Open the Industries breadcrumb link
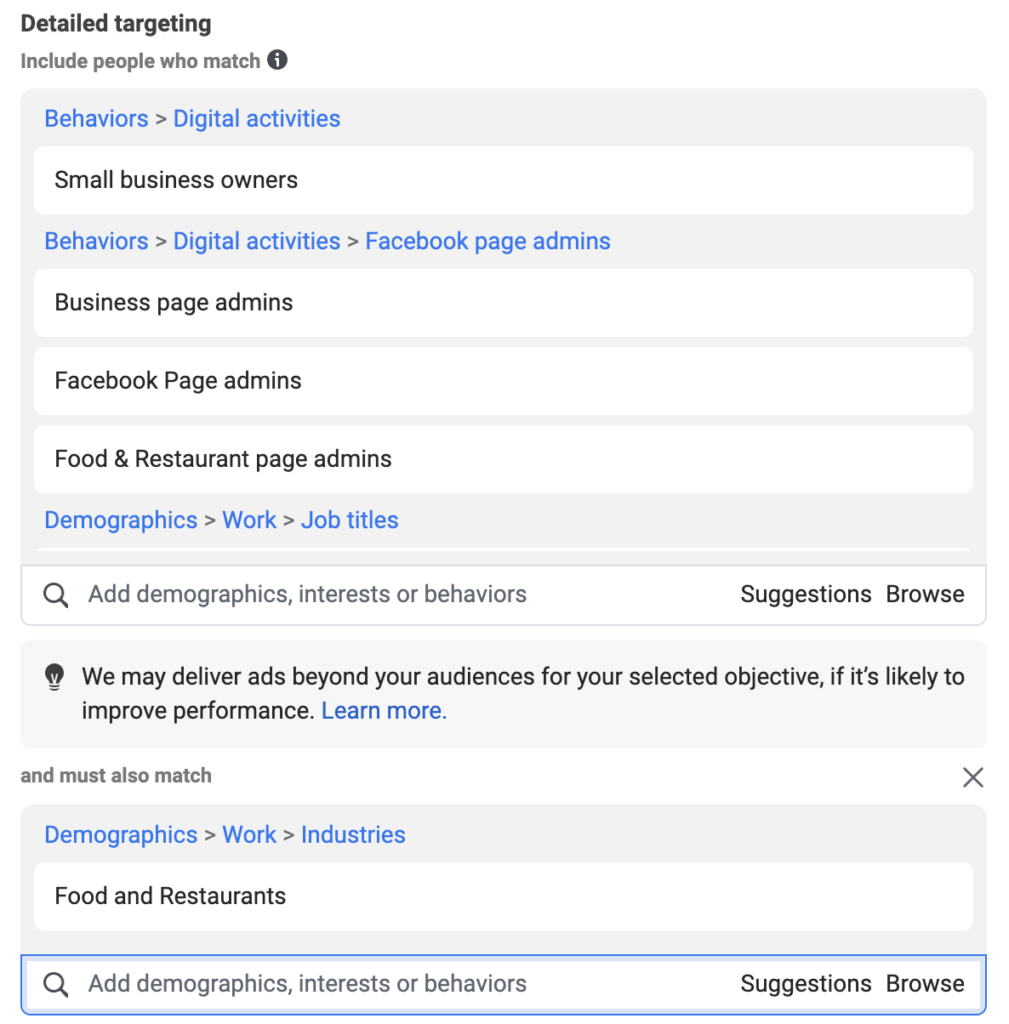 (353, 835)
